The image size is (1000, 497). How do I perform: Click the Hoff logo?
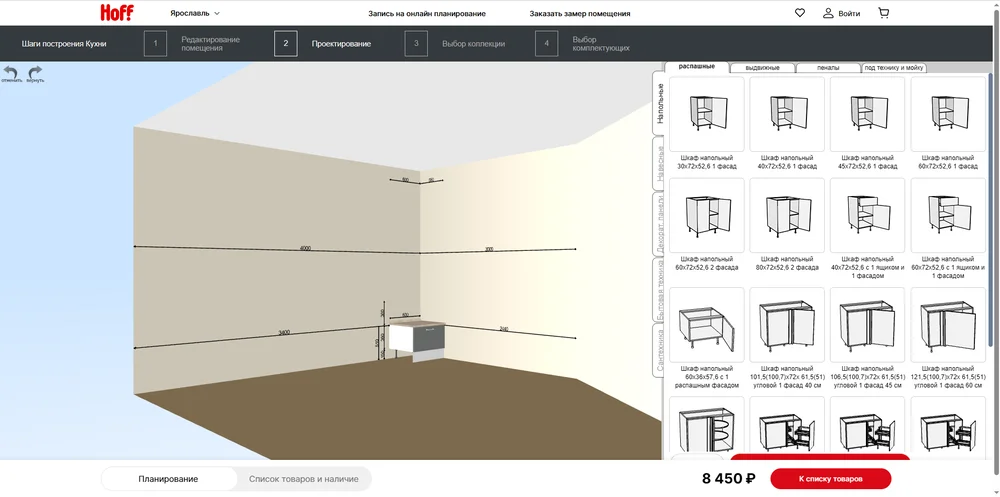[116, 13]
